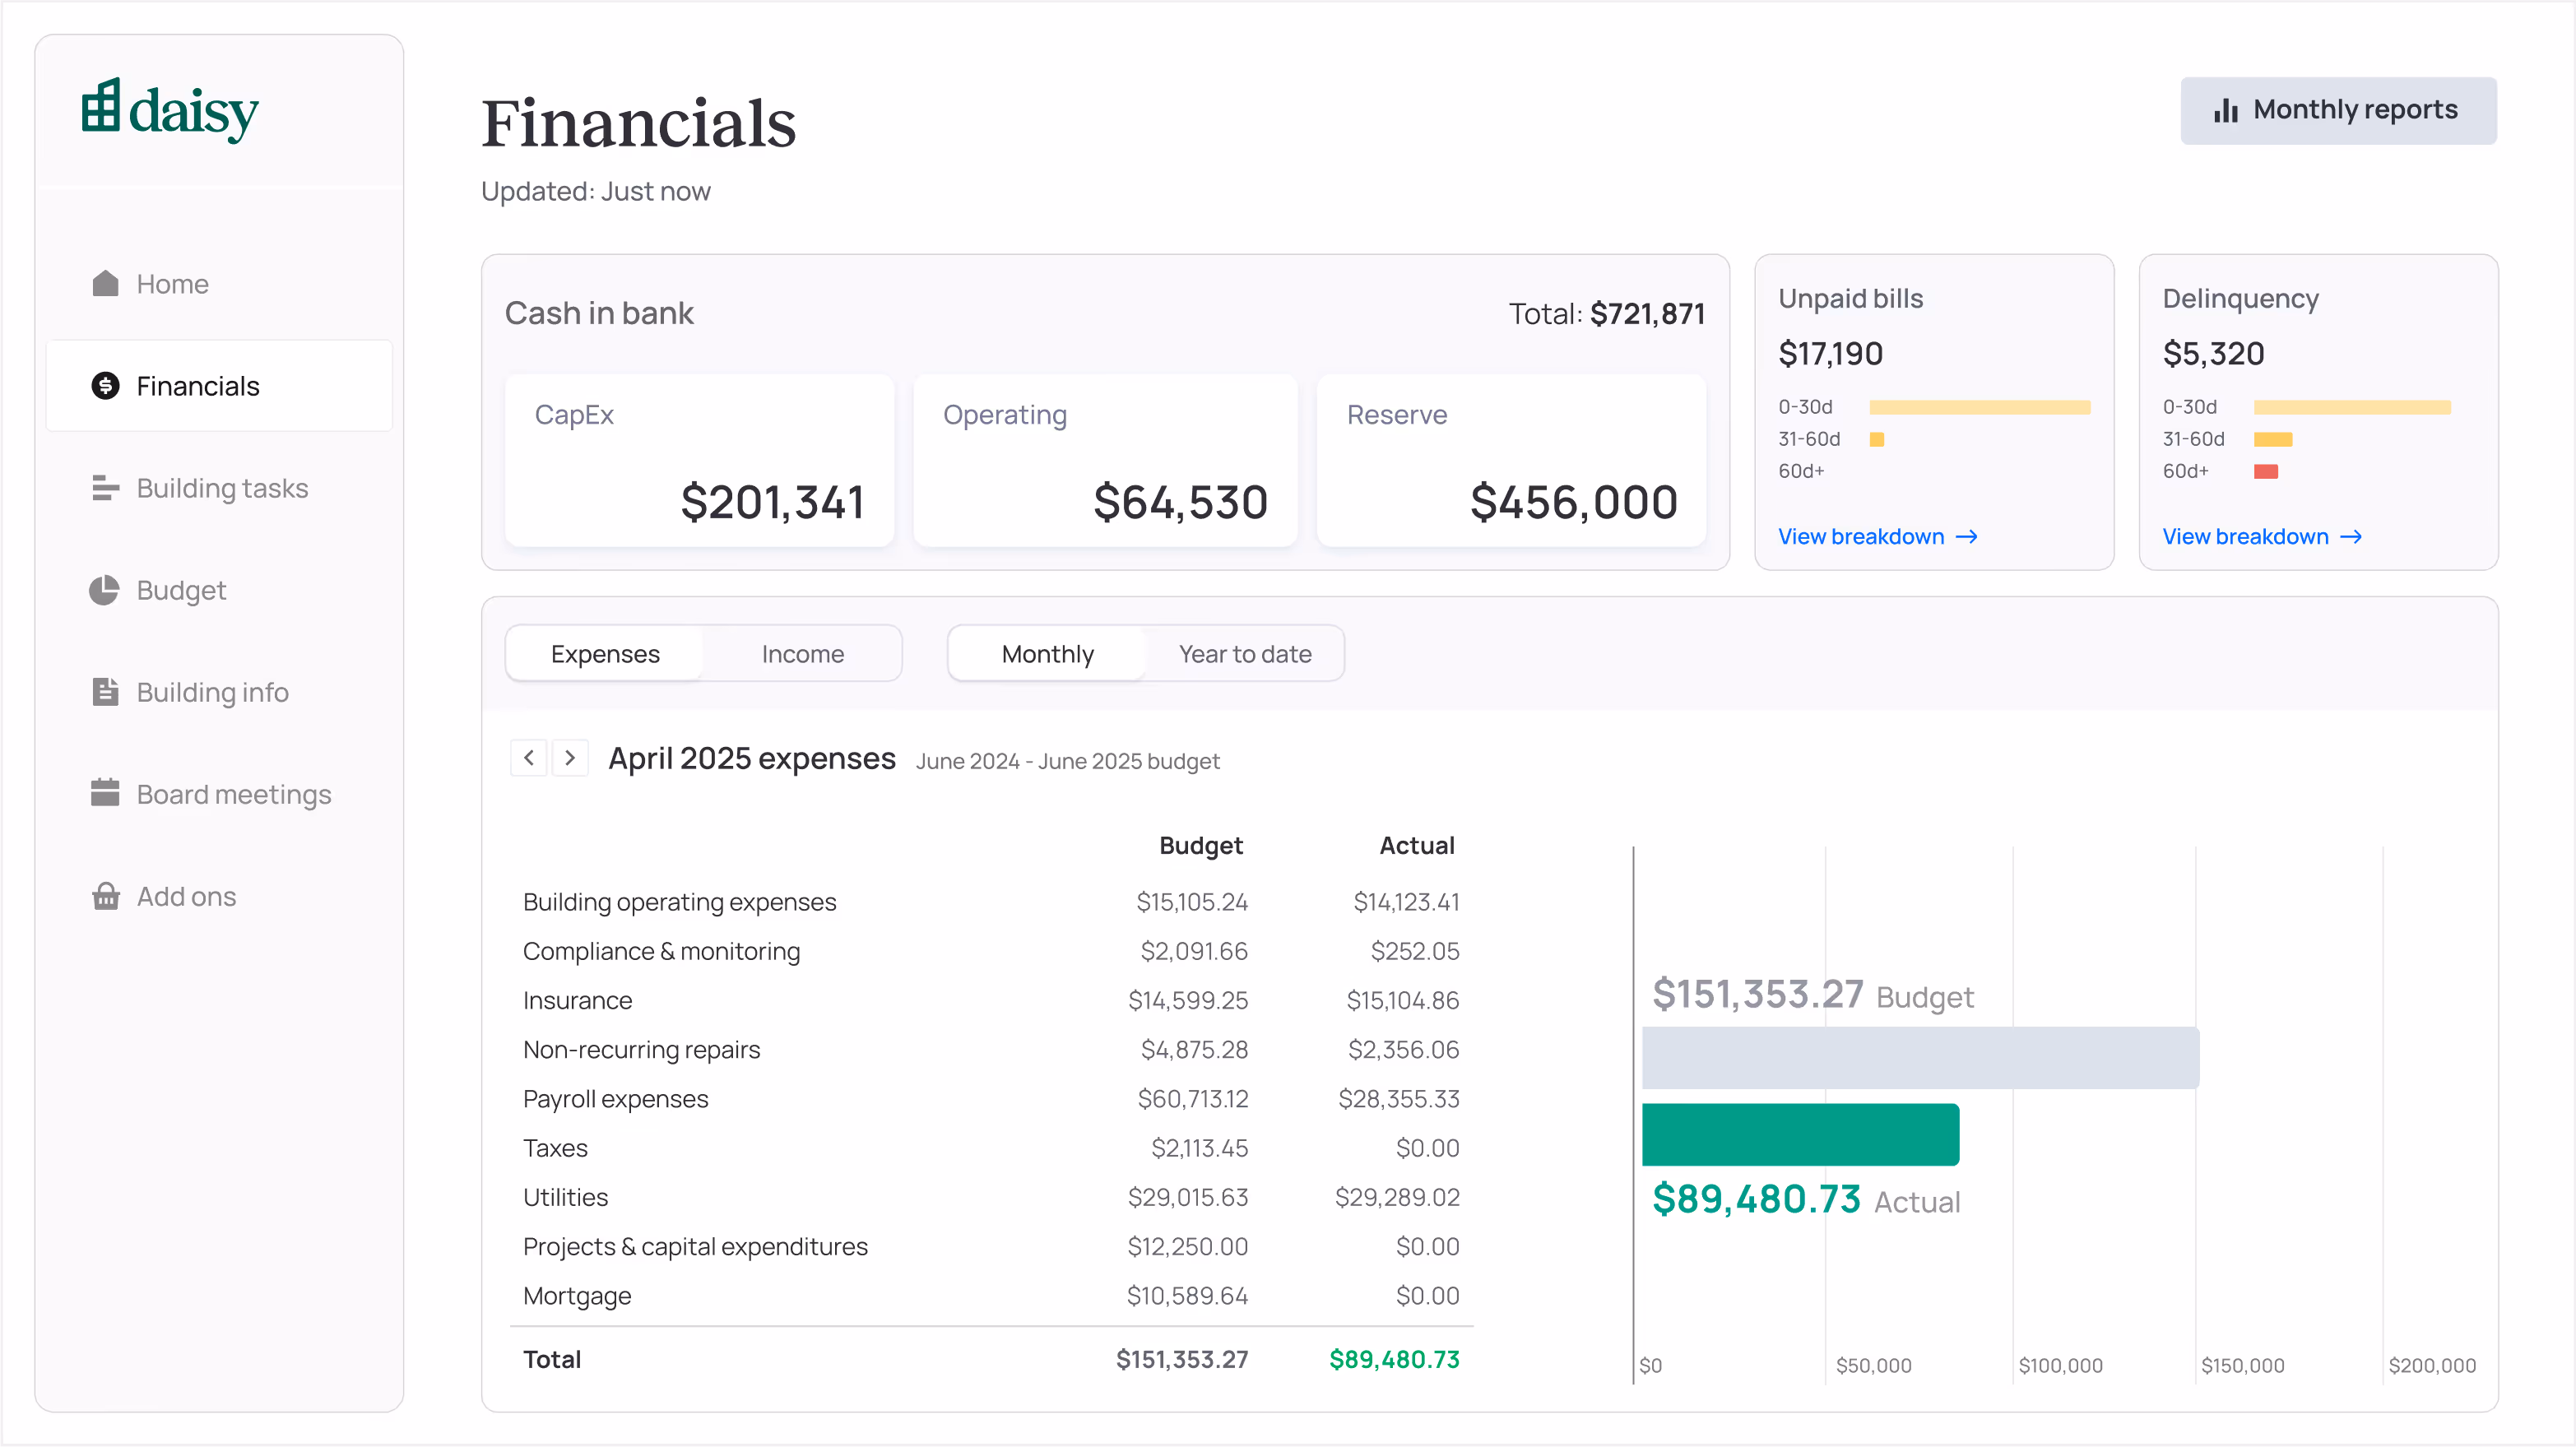
Task: Click the Home house icon
Action: [x=105, y=284]
